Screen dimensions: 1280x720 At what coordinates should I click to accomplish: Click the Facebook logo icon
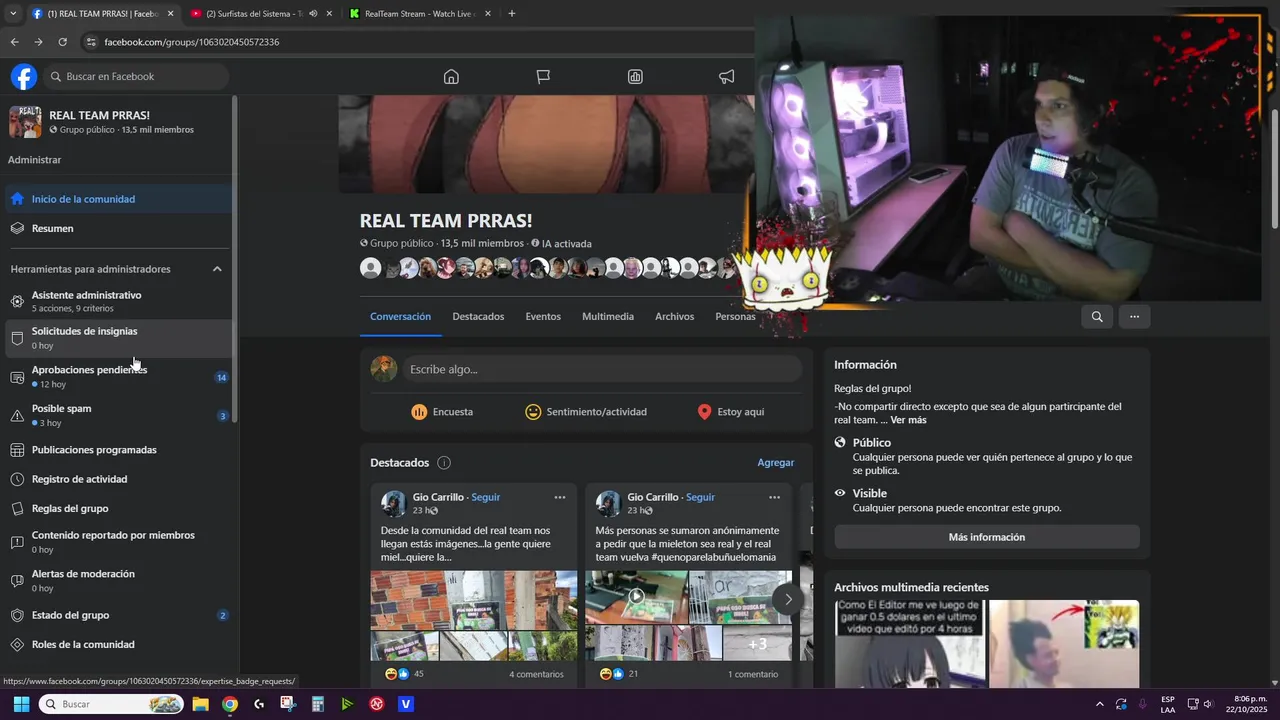[24, 77]
